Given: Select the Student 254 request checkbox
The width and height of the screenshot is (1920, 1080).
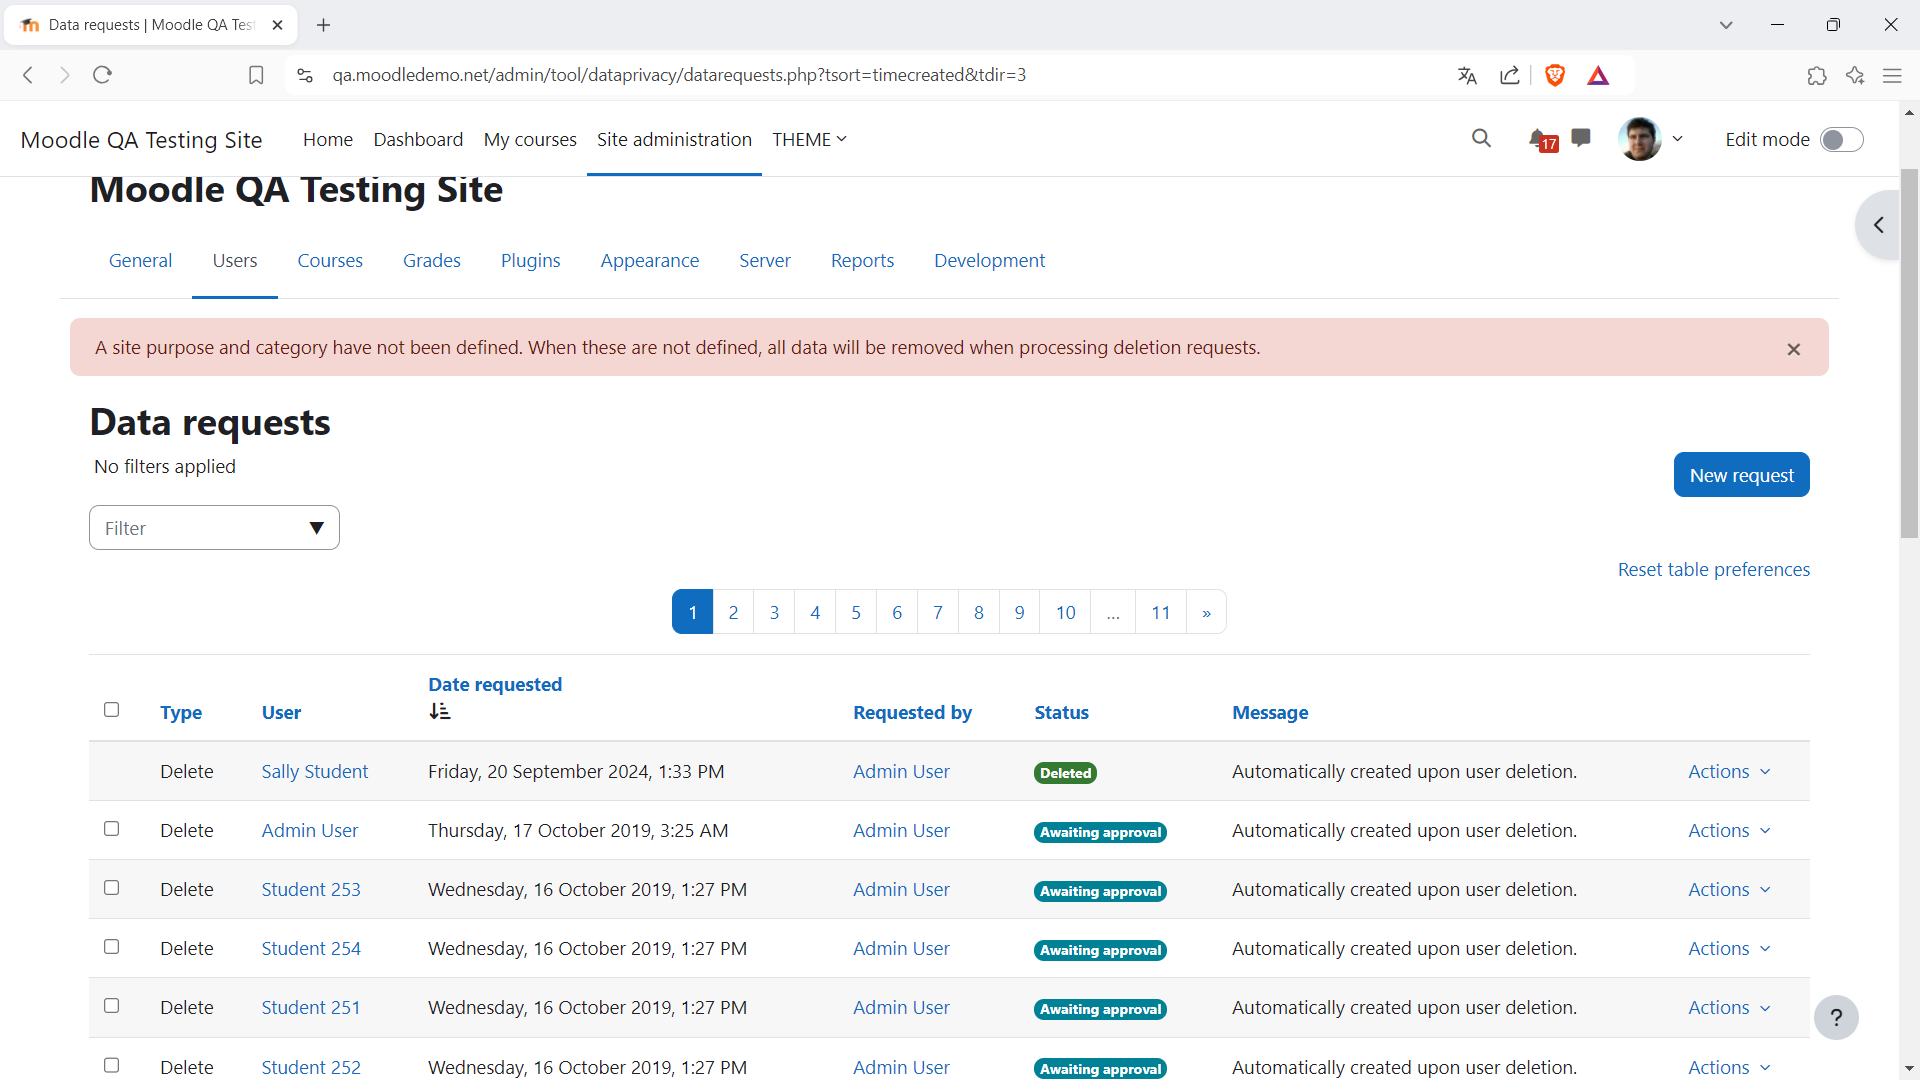Looking at the screenshot, I should pyautogui.click(x=112, y=947).
